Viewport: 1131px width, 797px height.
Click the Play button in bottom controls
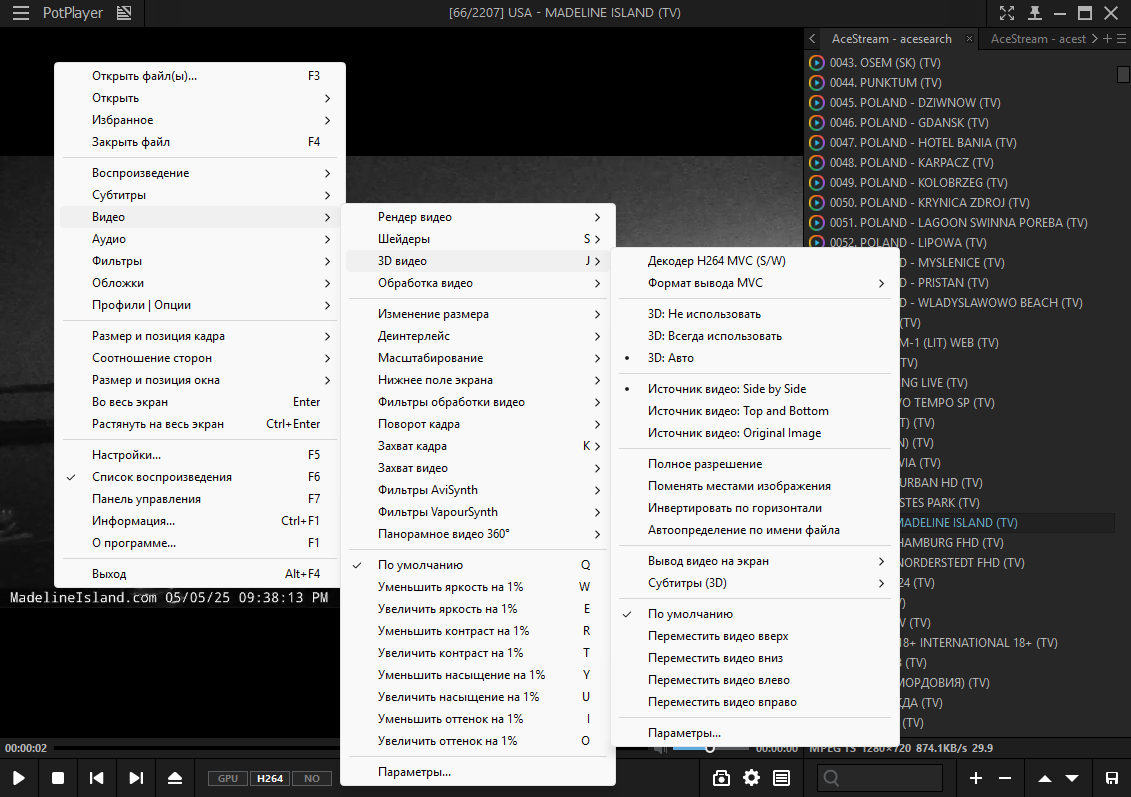19,778
